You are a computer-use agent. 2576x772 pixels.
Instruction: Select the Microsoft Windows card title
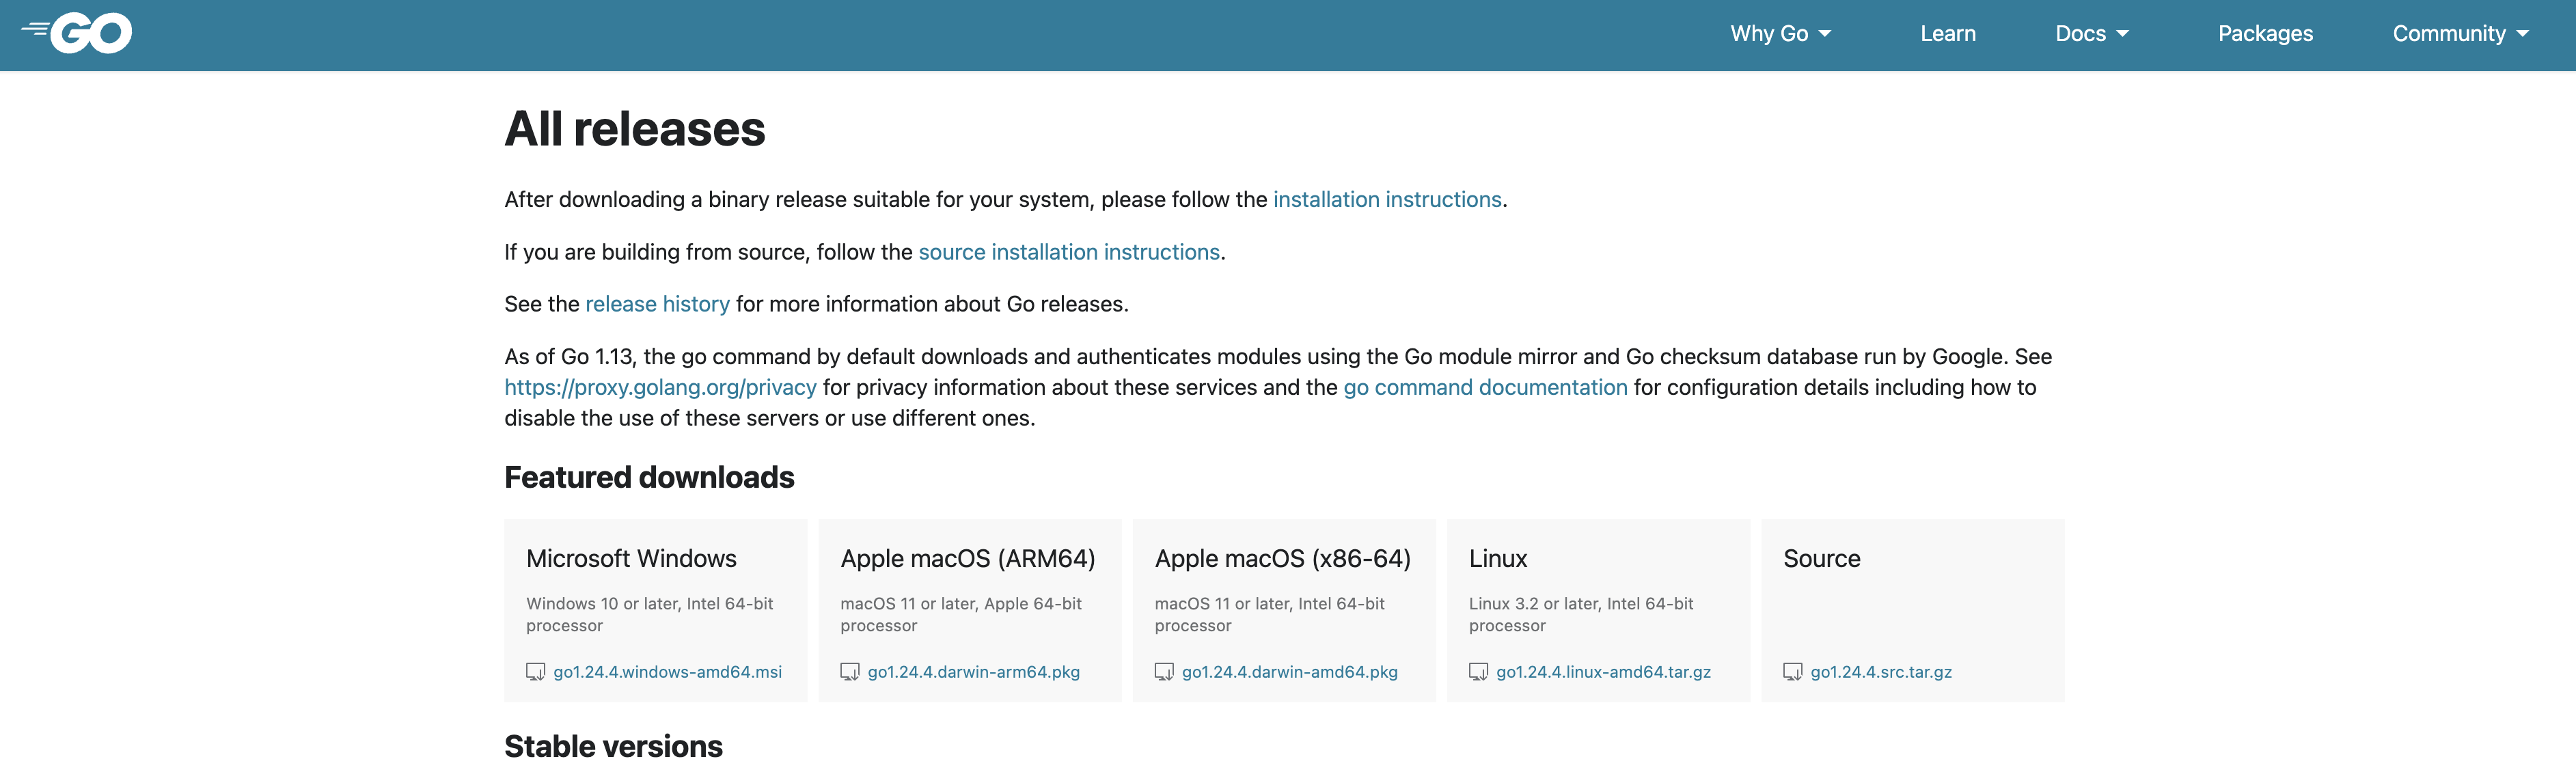631,559
